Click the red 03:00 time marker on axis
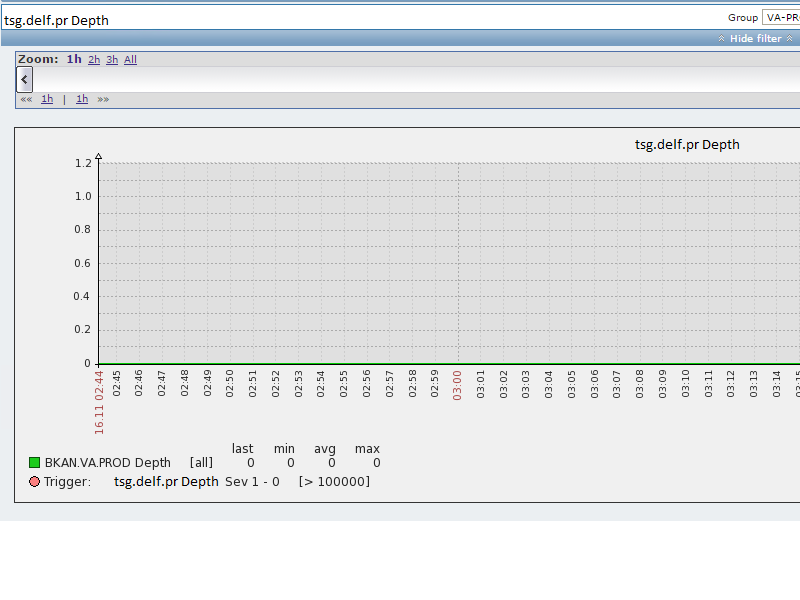 tap(458, 384)
